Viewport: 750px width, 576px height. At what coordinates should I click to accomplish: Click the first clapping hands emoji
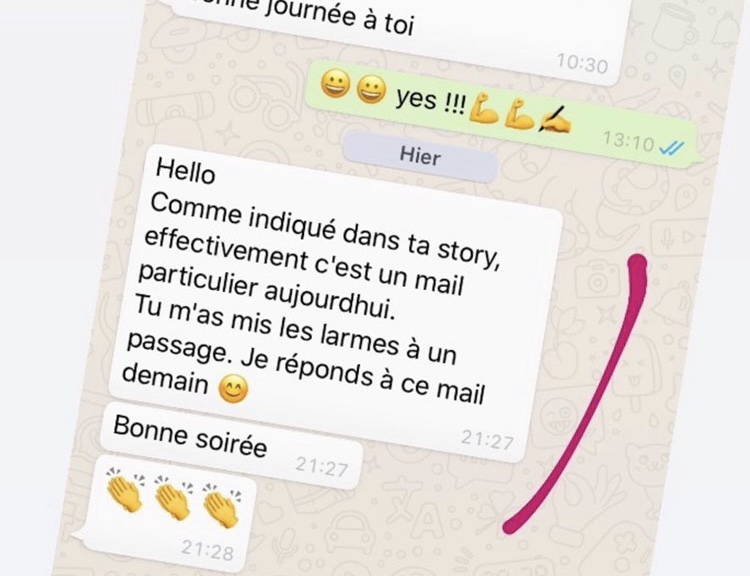pyautogui.click(x=125, y=489)
